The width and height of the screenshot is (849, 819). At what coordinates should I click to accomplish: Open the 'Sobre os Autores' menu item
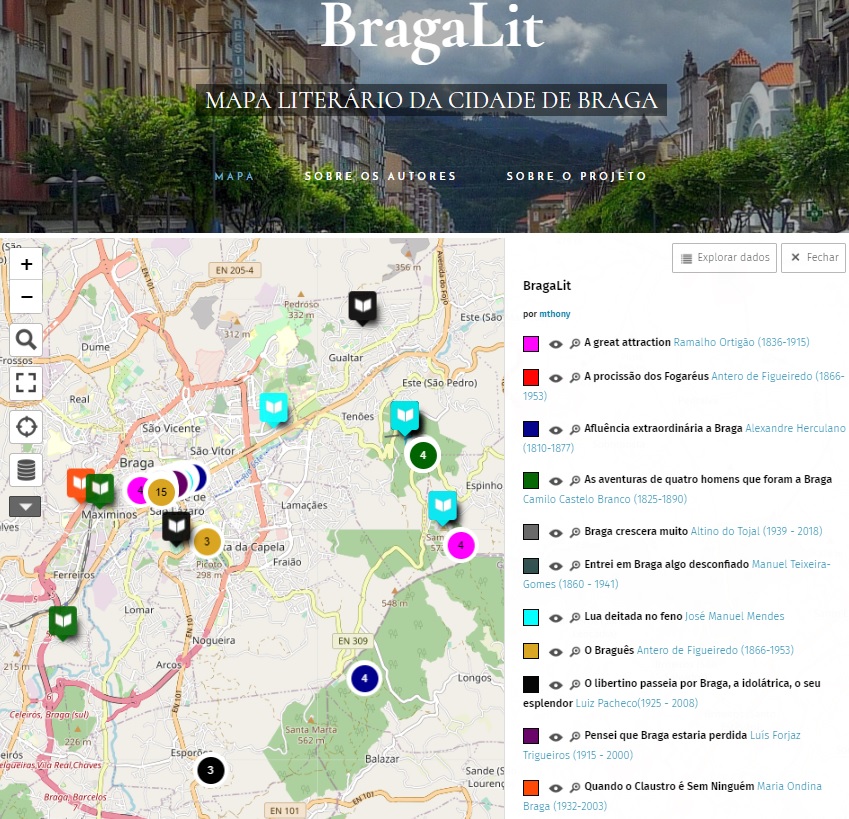380,177
